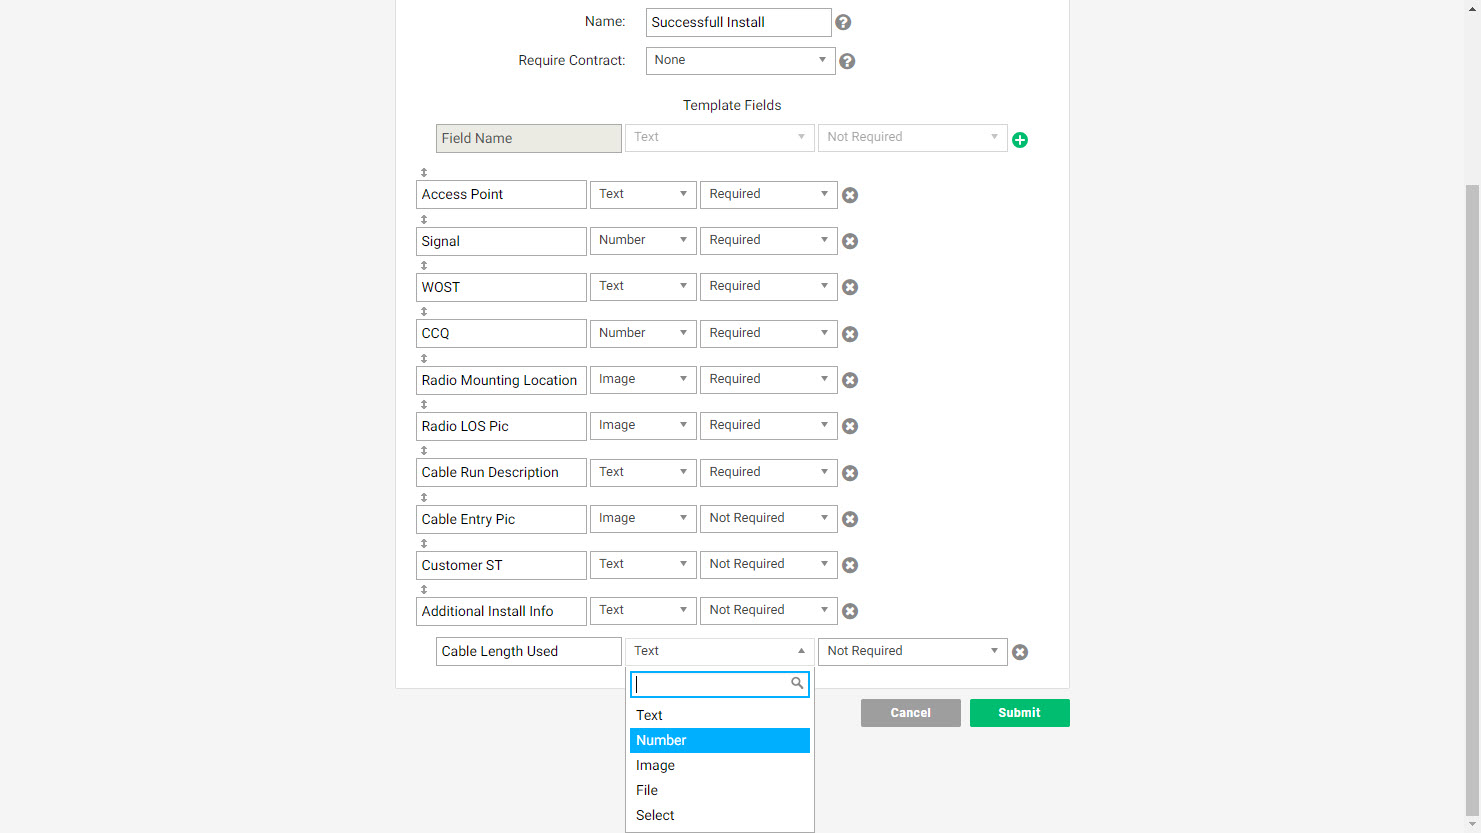
Task: Open type dropdown for CCQ field
Action: 643,333
